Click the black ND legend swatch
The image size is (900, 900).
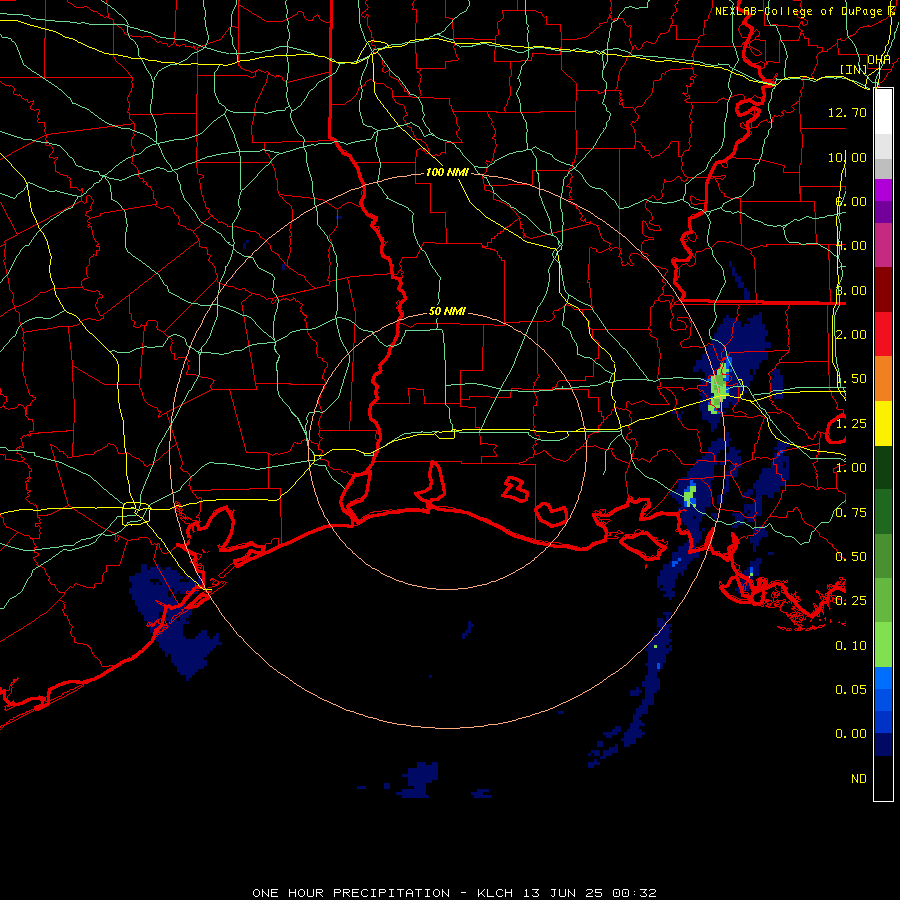(883, 778)
